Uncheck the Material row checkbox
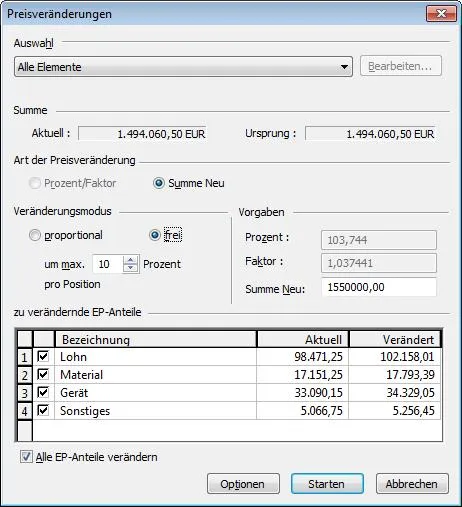Screen dimensions: 462x507 point(43,374)
